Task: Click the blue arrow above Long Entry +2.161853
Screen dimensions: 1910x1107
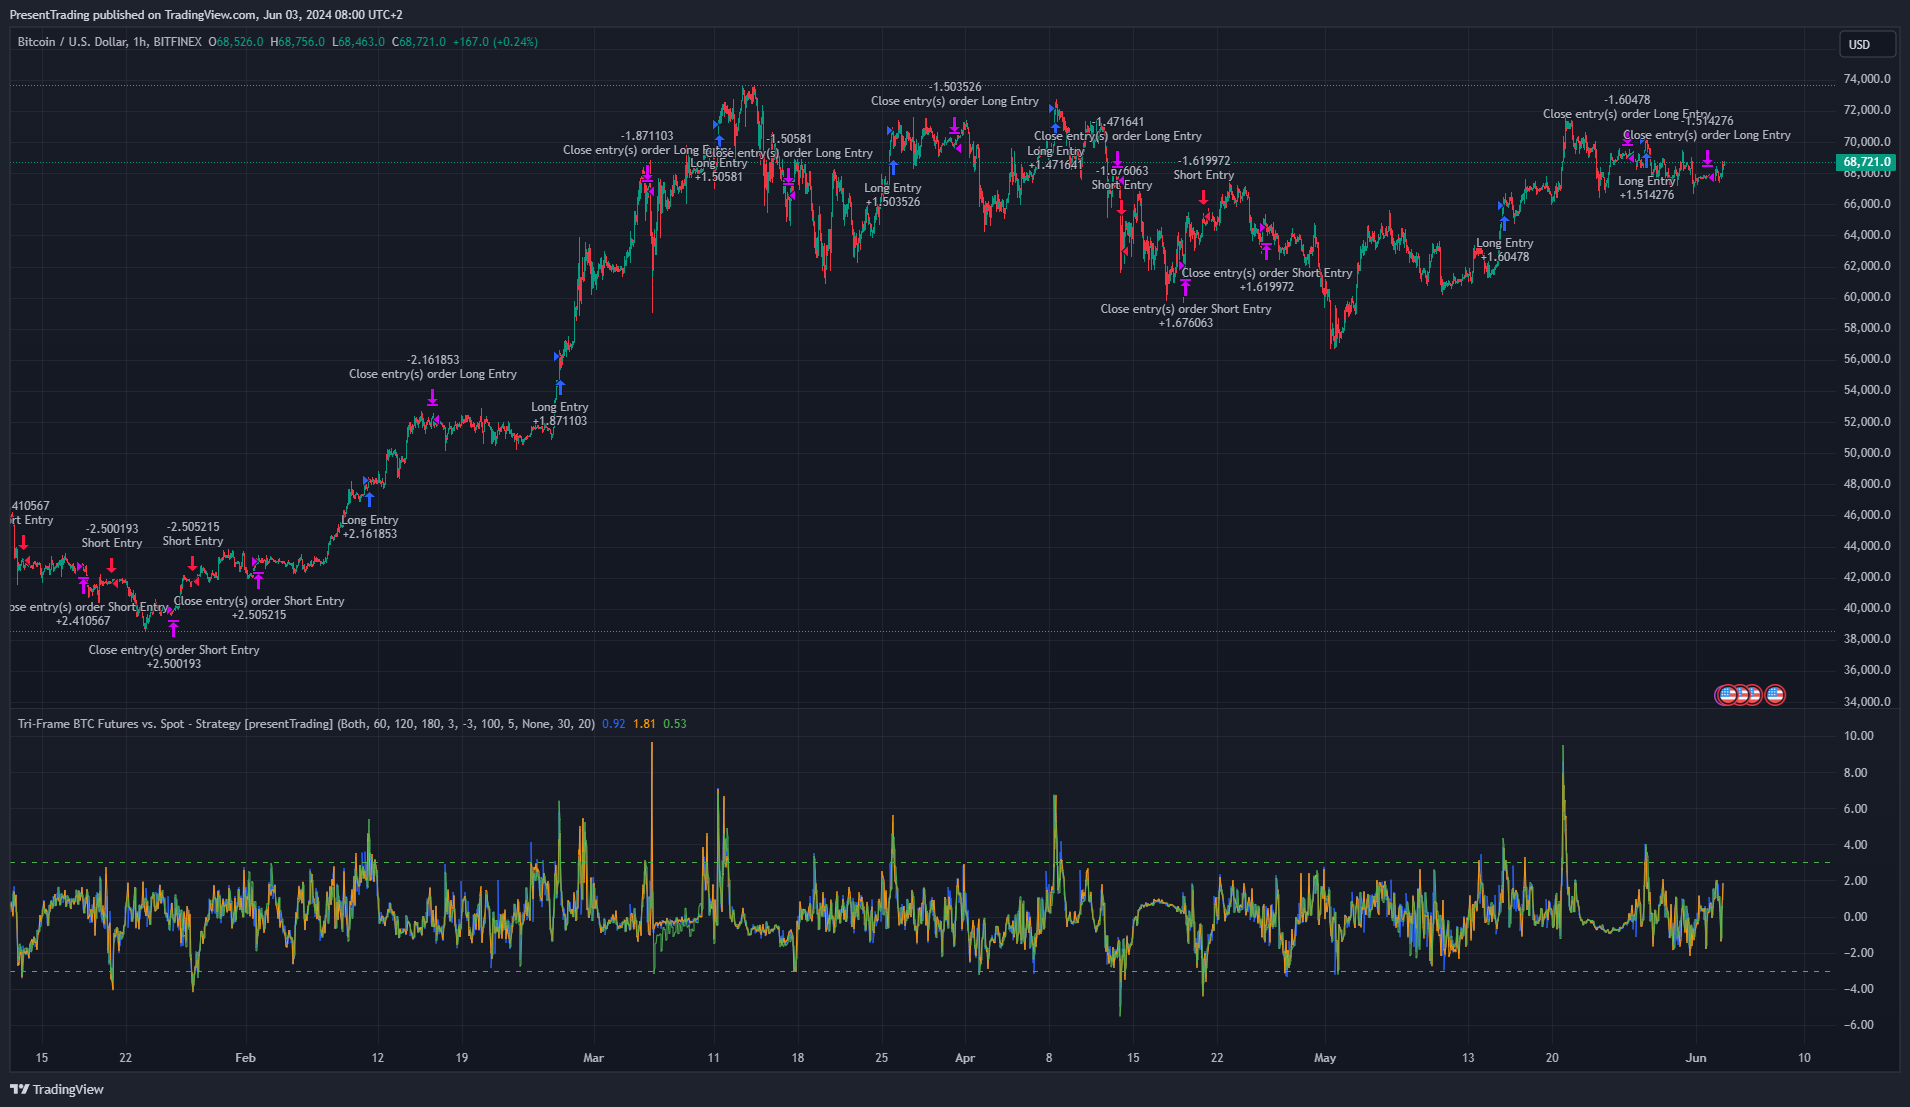Action: [369, 499]
